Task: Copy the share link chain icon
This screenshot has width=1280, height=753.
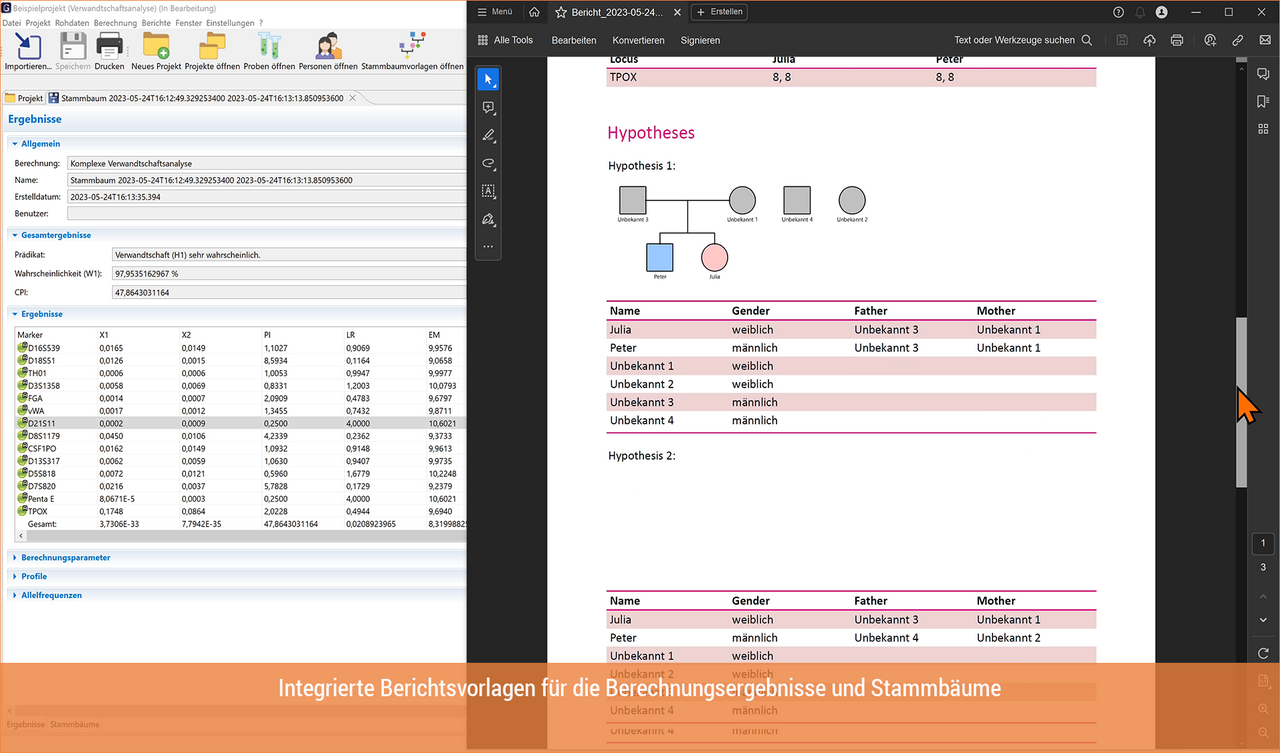Action: click(1238, 40)
